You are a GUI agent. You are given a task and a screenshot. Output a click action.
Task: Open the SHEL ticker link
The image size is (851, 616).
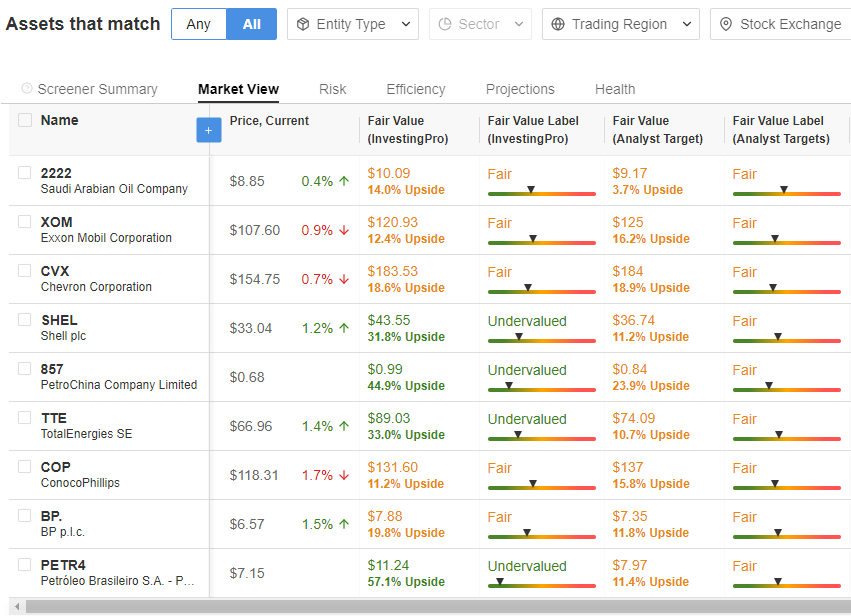pos(59,320)
